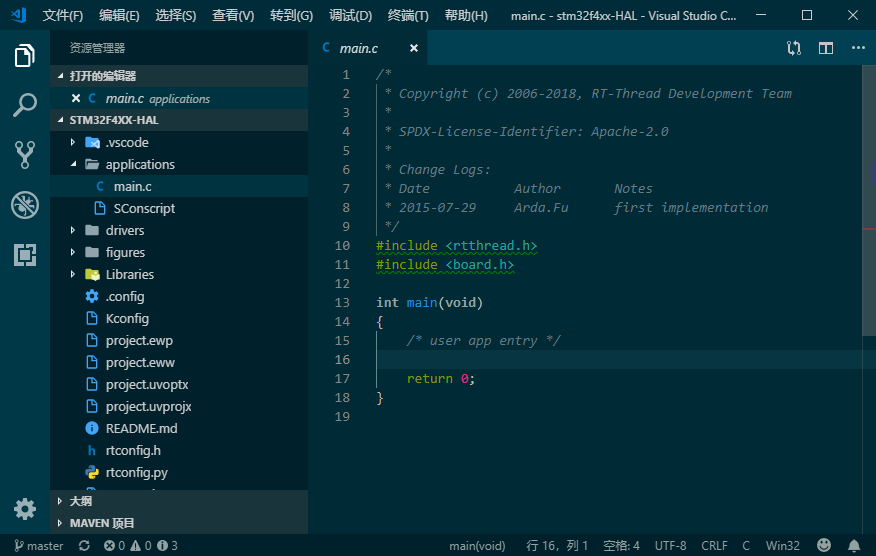This screenshot has height=556, width=876.
Task: Open the Debug view icon
Action: point(25,205)
